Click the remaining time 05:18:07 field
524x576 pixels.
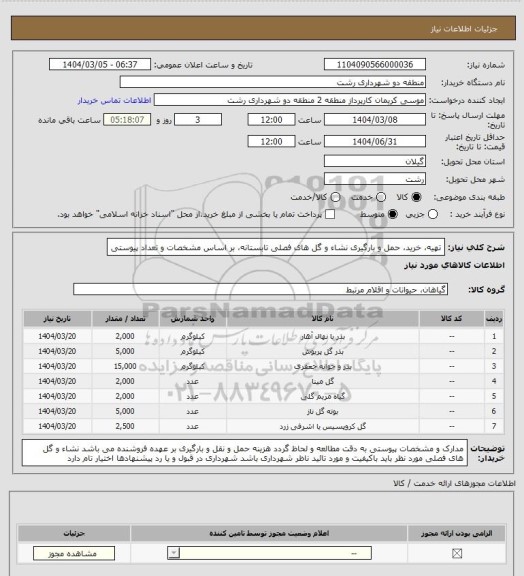127,120
